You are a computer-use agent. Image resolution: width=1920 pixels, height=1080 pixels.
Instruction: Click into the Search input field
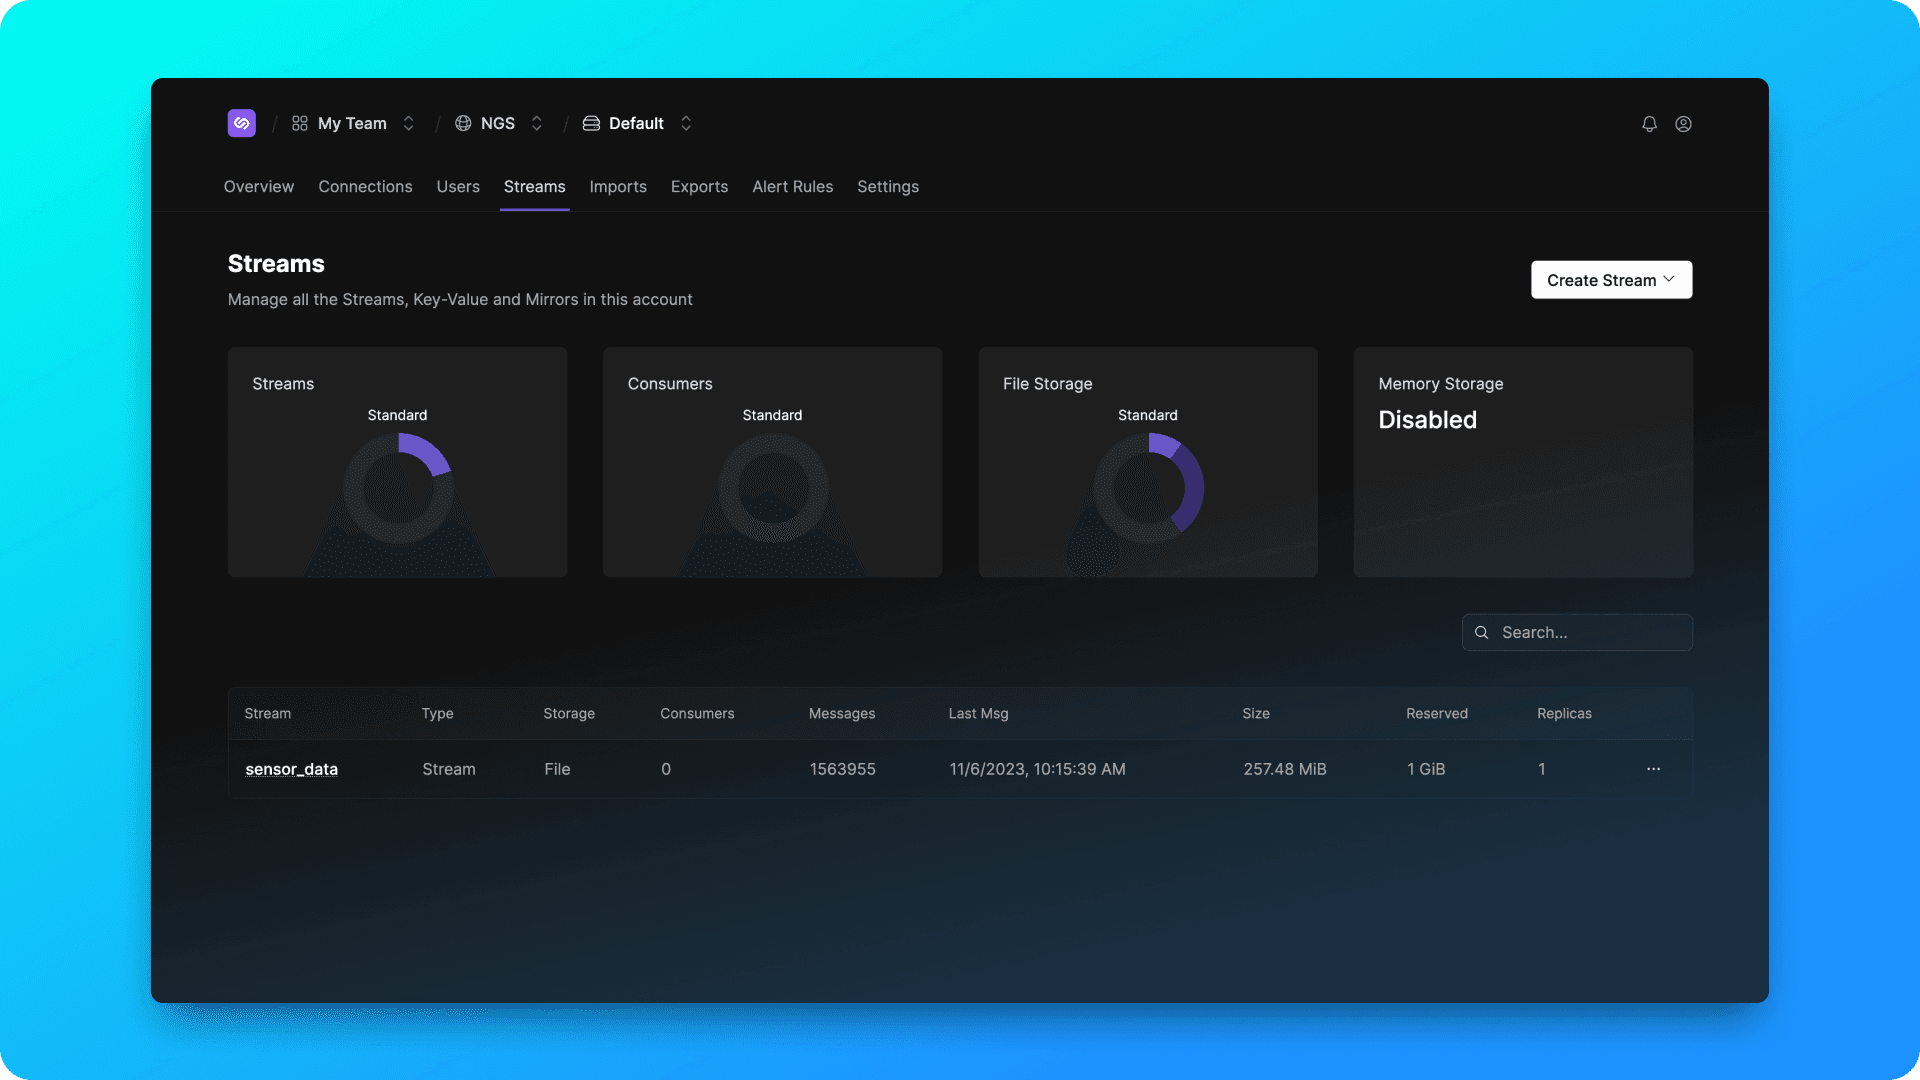pyautogui.click(x=1590, y=633)
